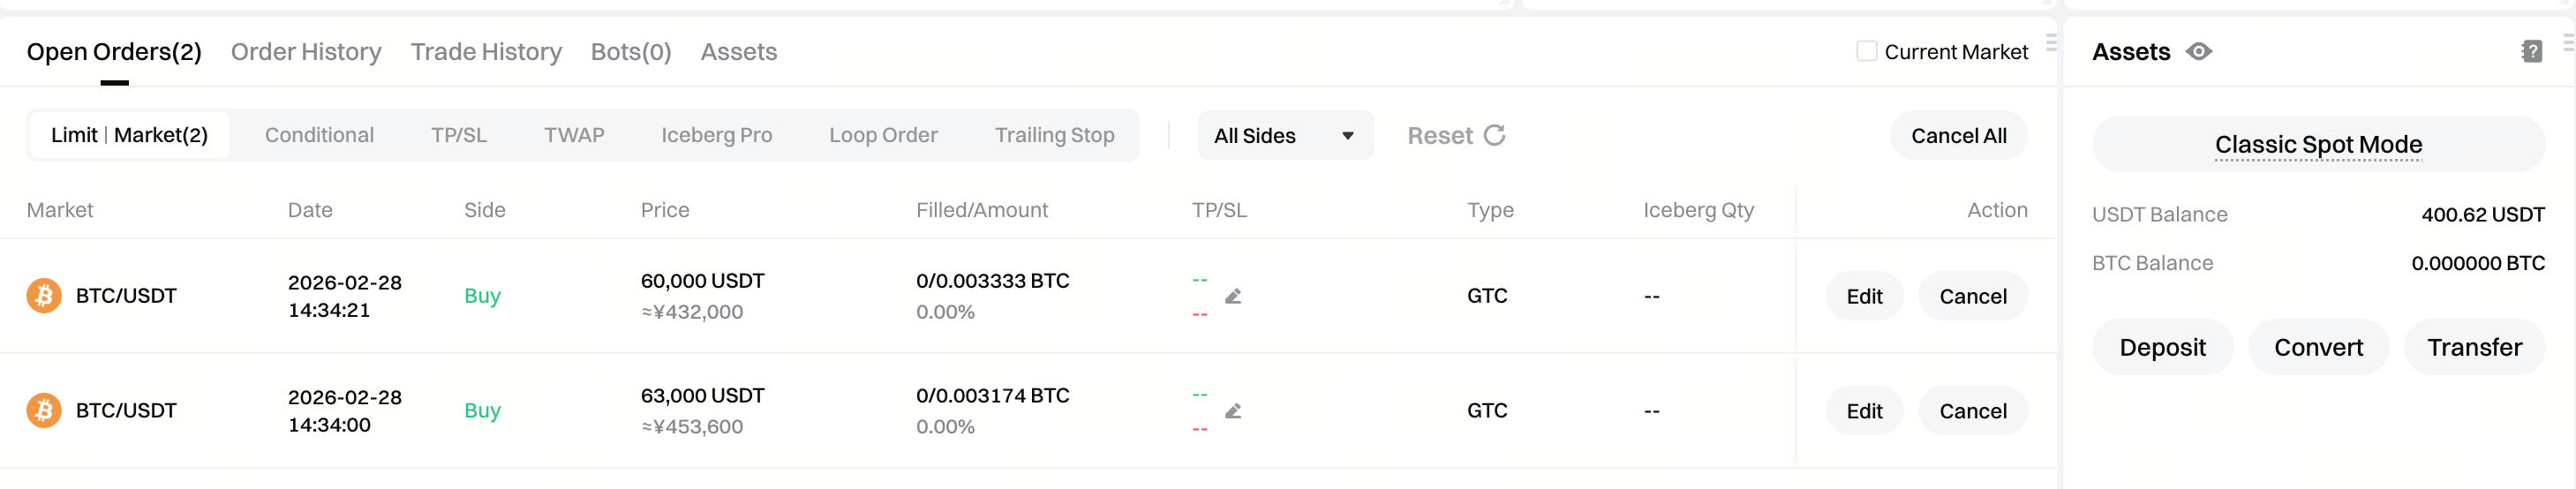Click the Bitcoin icon of the first order
This screenshot has height=489, width=2576.
(x=44, y=296)
